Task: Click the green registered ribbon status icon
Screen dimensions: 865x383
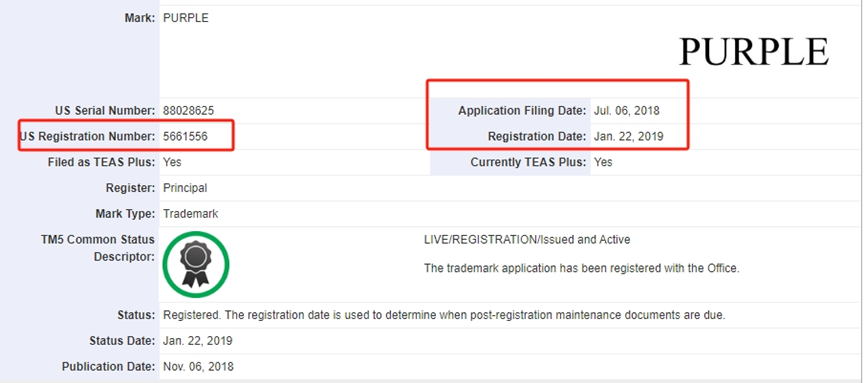Action: pos(196,265)
